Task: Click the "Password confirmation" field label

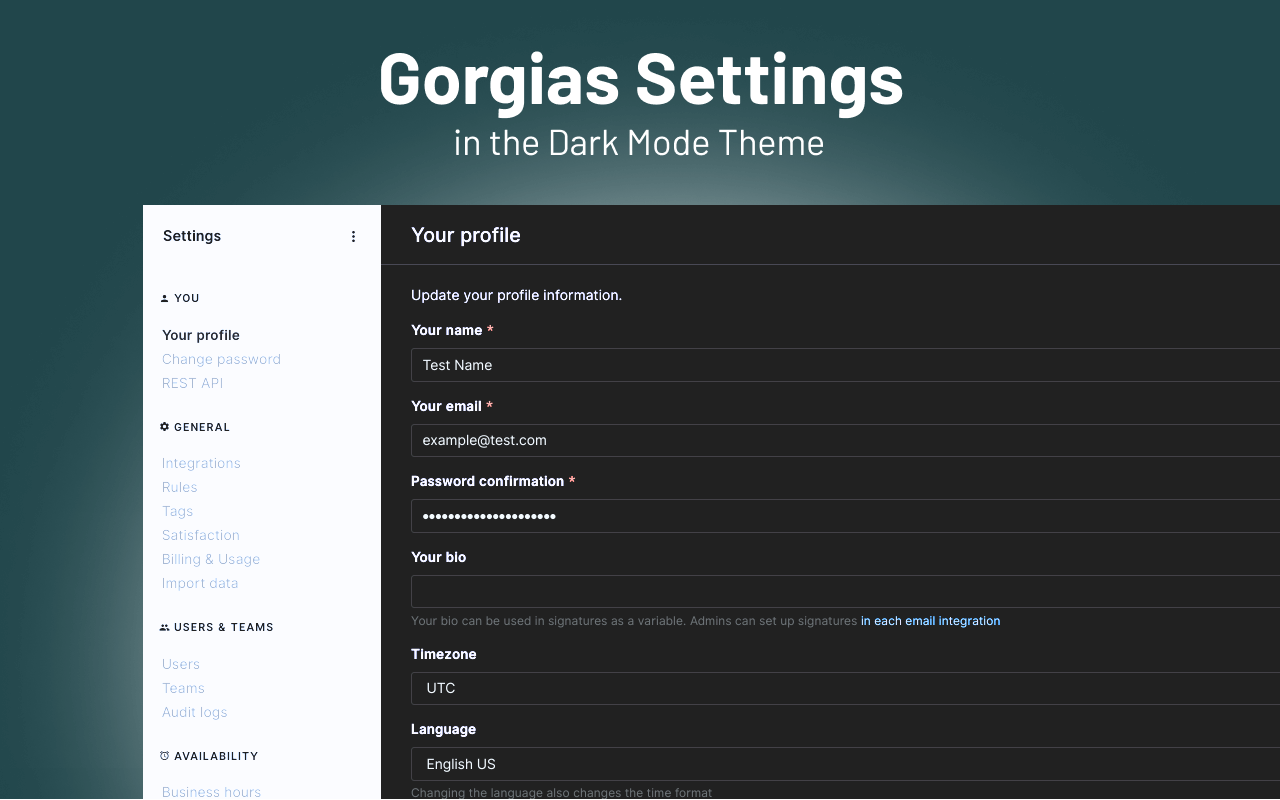Action: 488,481
